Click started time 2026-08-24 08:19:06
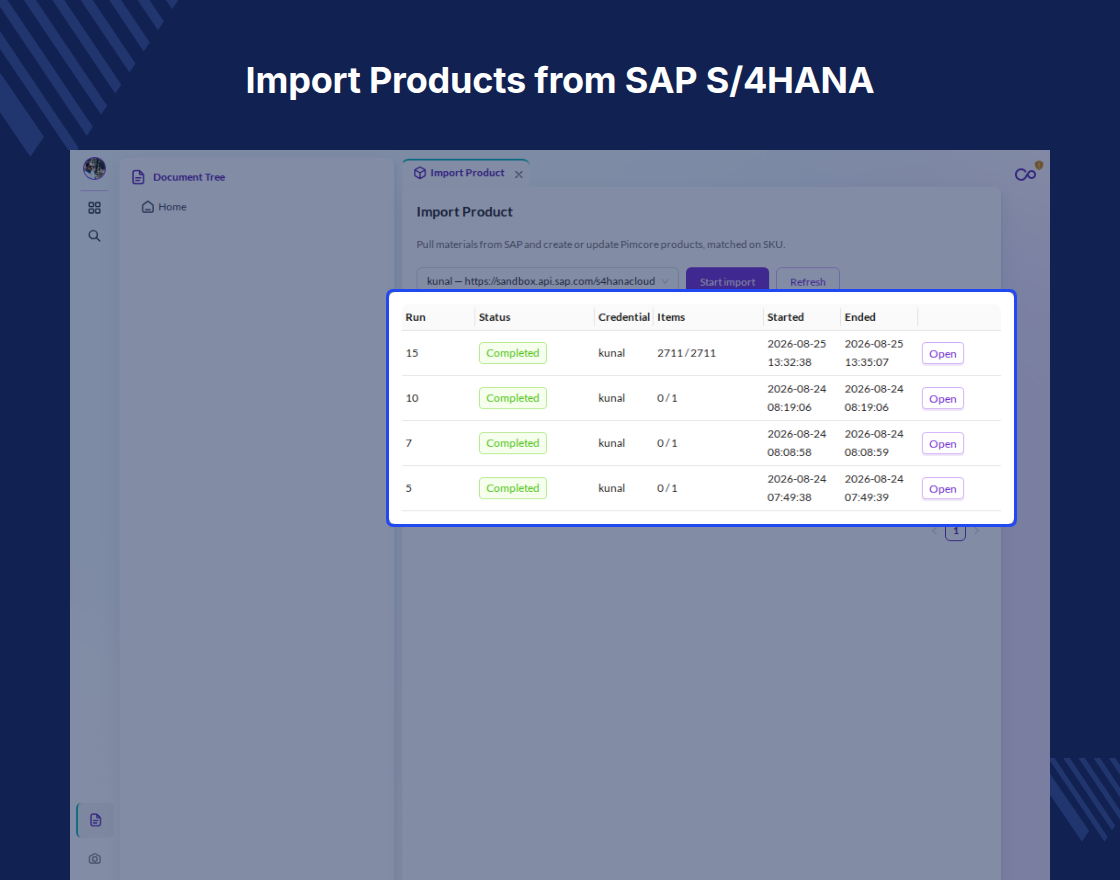The width and height of the screenshot is (1120, 880). tap(796, 398)
